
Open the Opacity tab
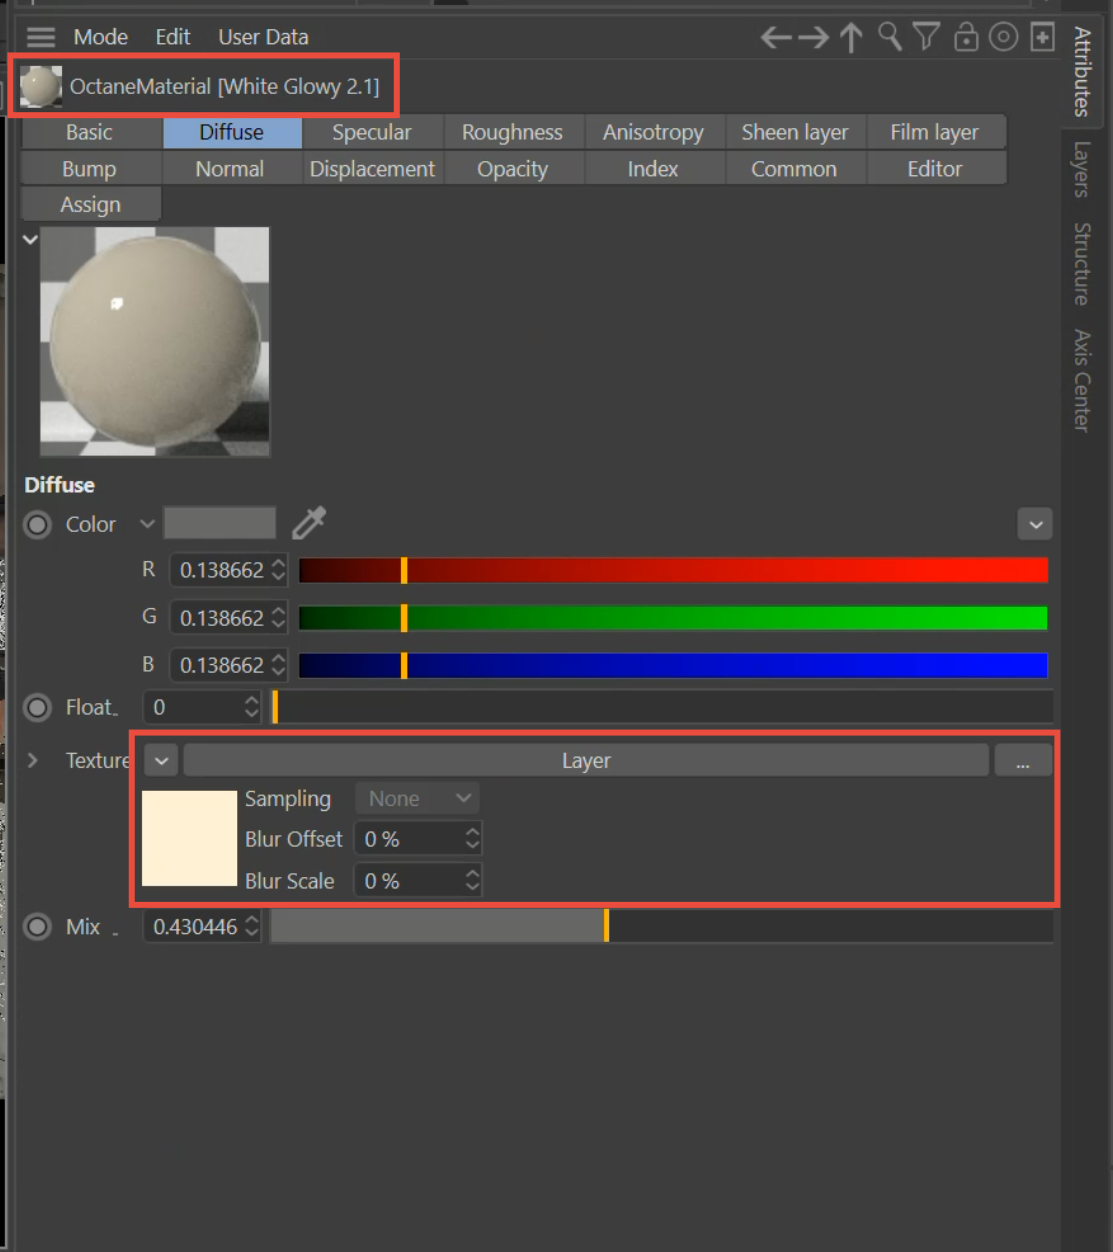(512, 169)
